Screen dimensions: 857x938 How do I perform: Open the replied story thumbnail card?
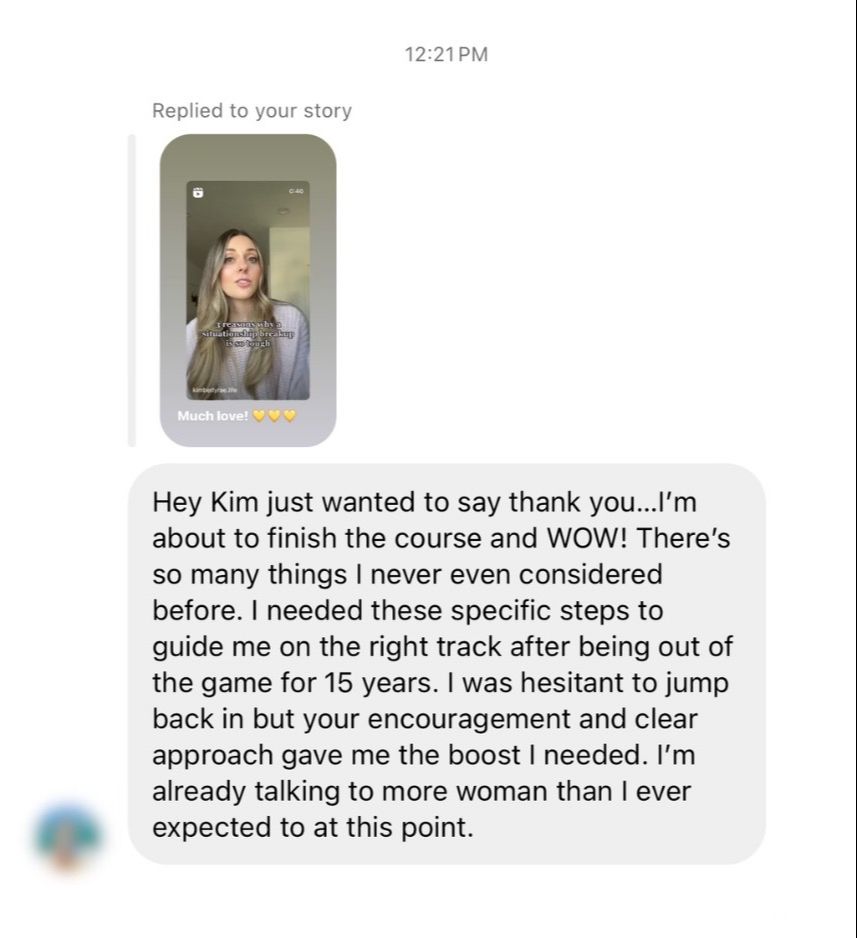click(x=248, y=290)
